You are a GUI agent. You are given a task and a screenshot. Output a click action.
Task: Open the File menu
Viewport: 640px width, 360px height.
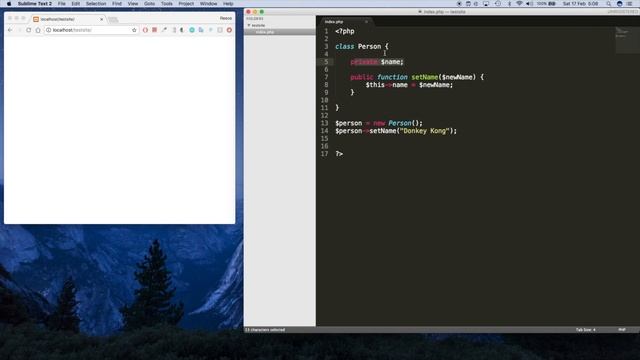coord(62,4)
